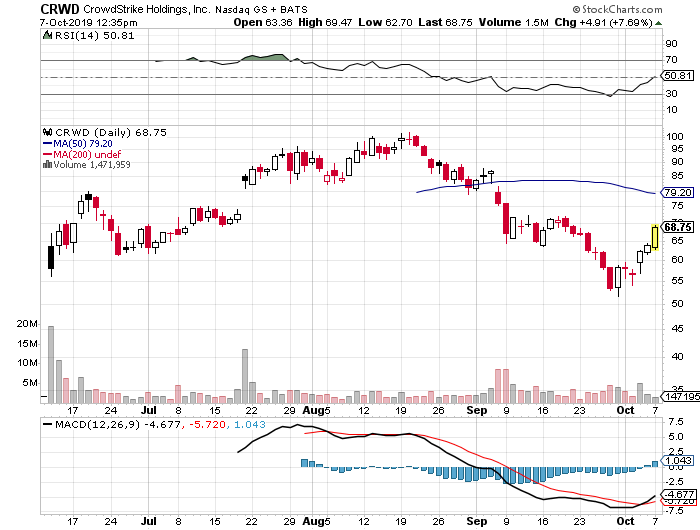Click the yellow-highlighted latest candlestick
700x530 pixels.
click(x=655, y=237)
